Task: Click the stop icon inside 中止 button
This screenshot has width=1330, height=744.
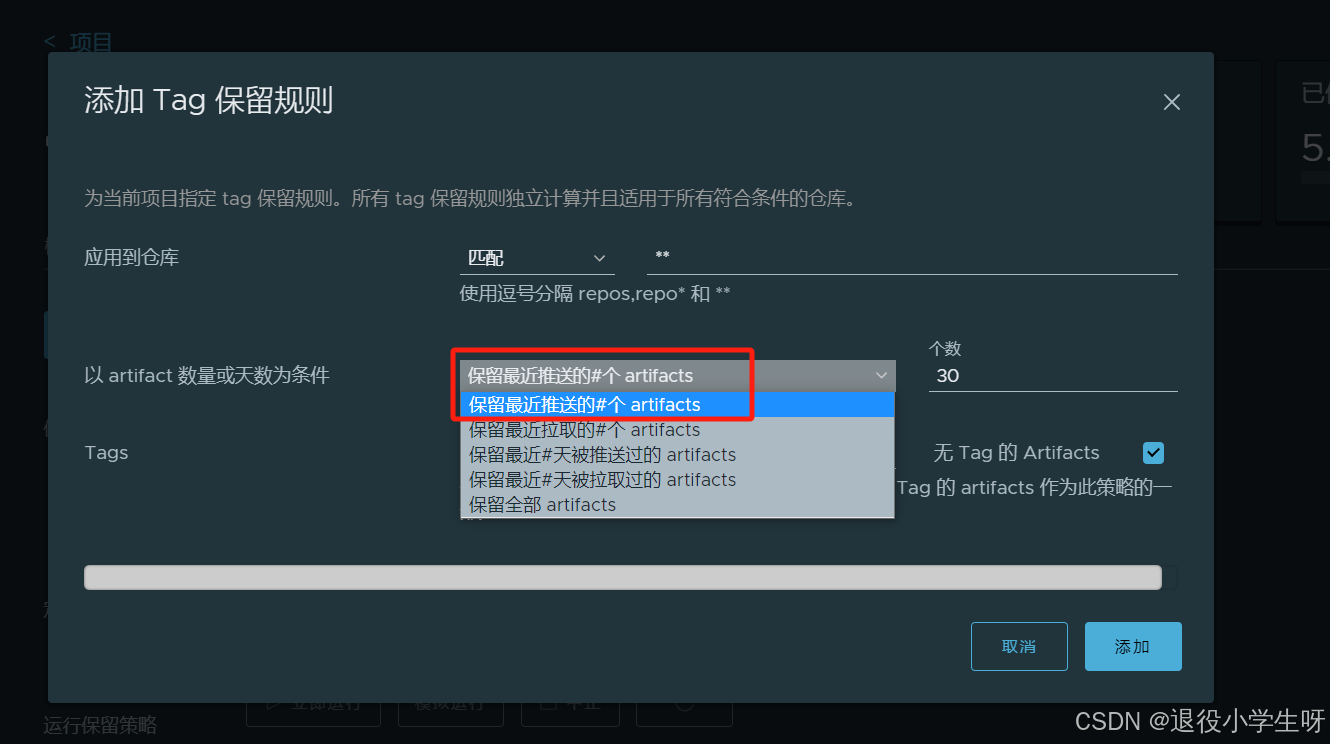Action: pos(548,705)
